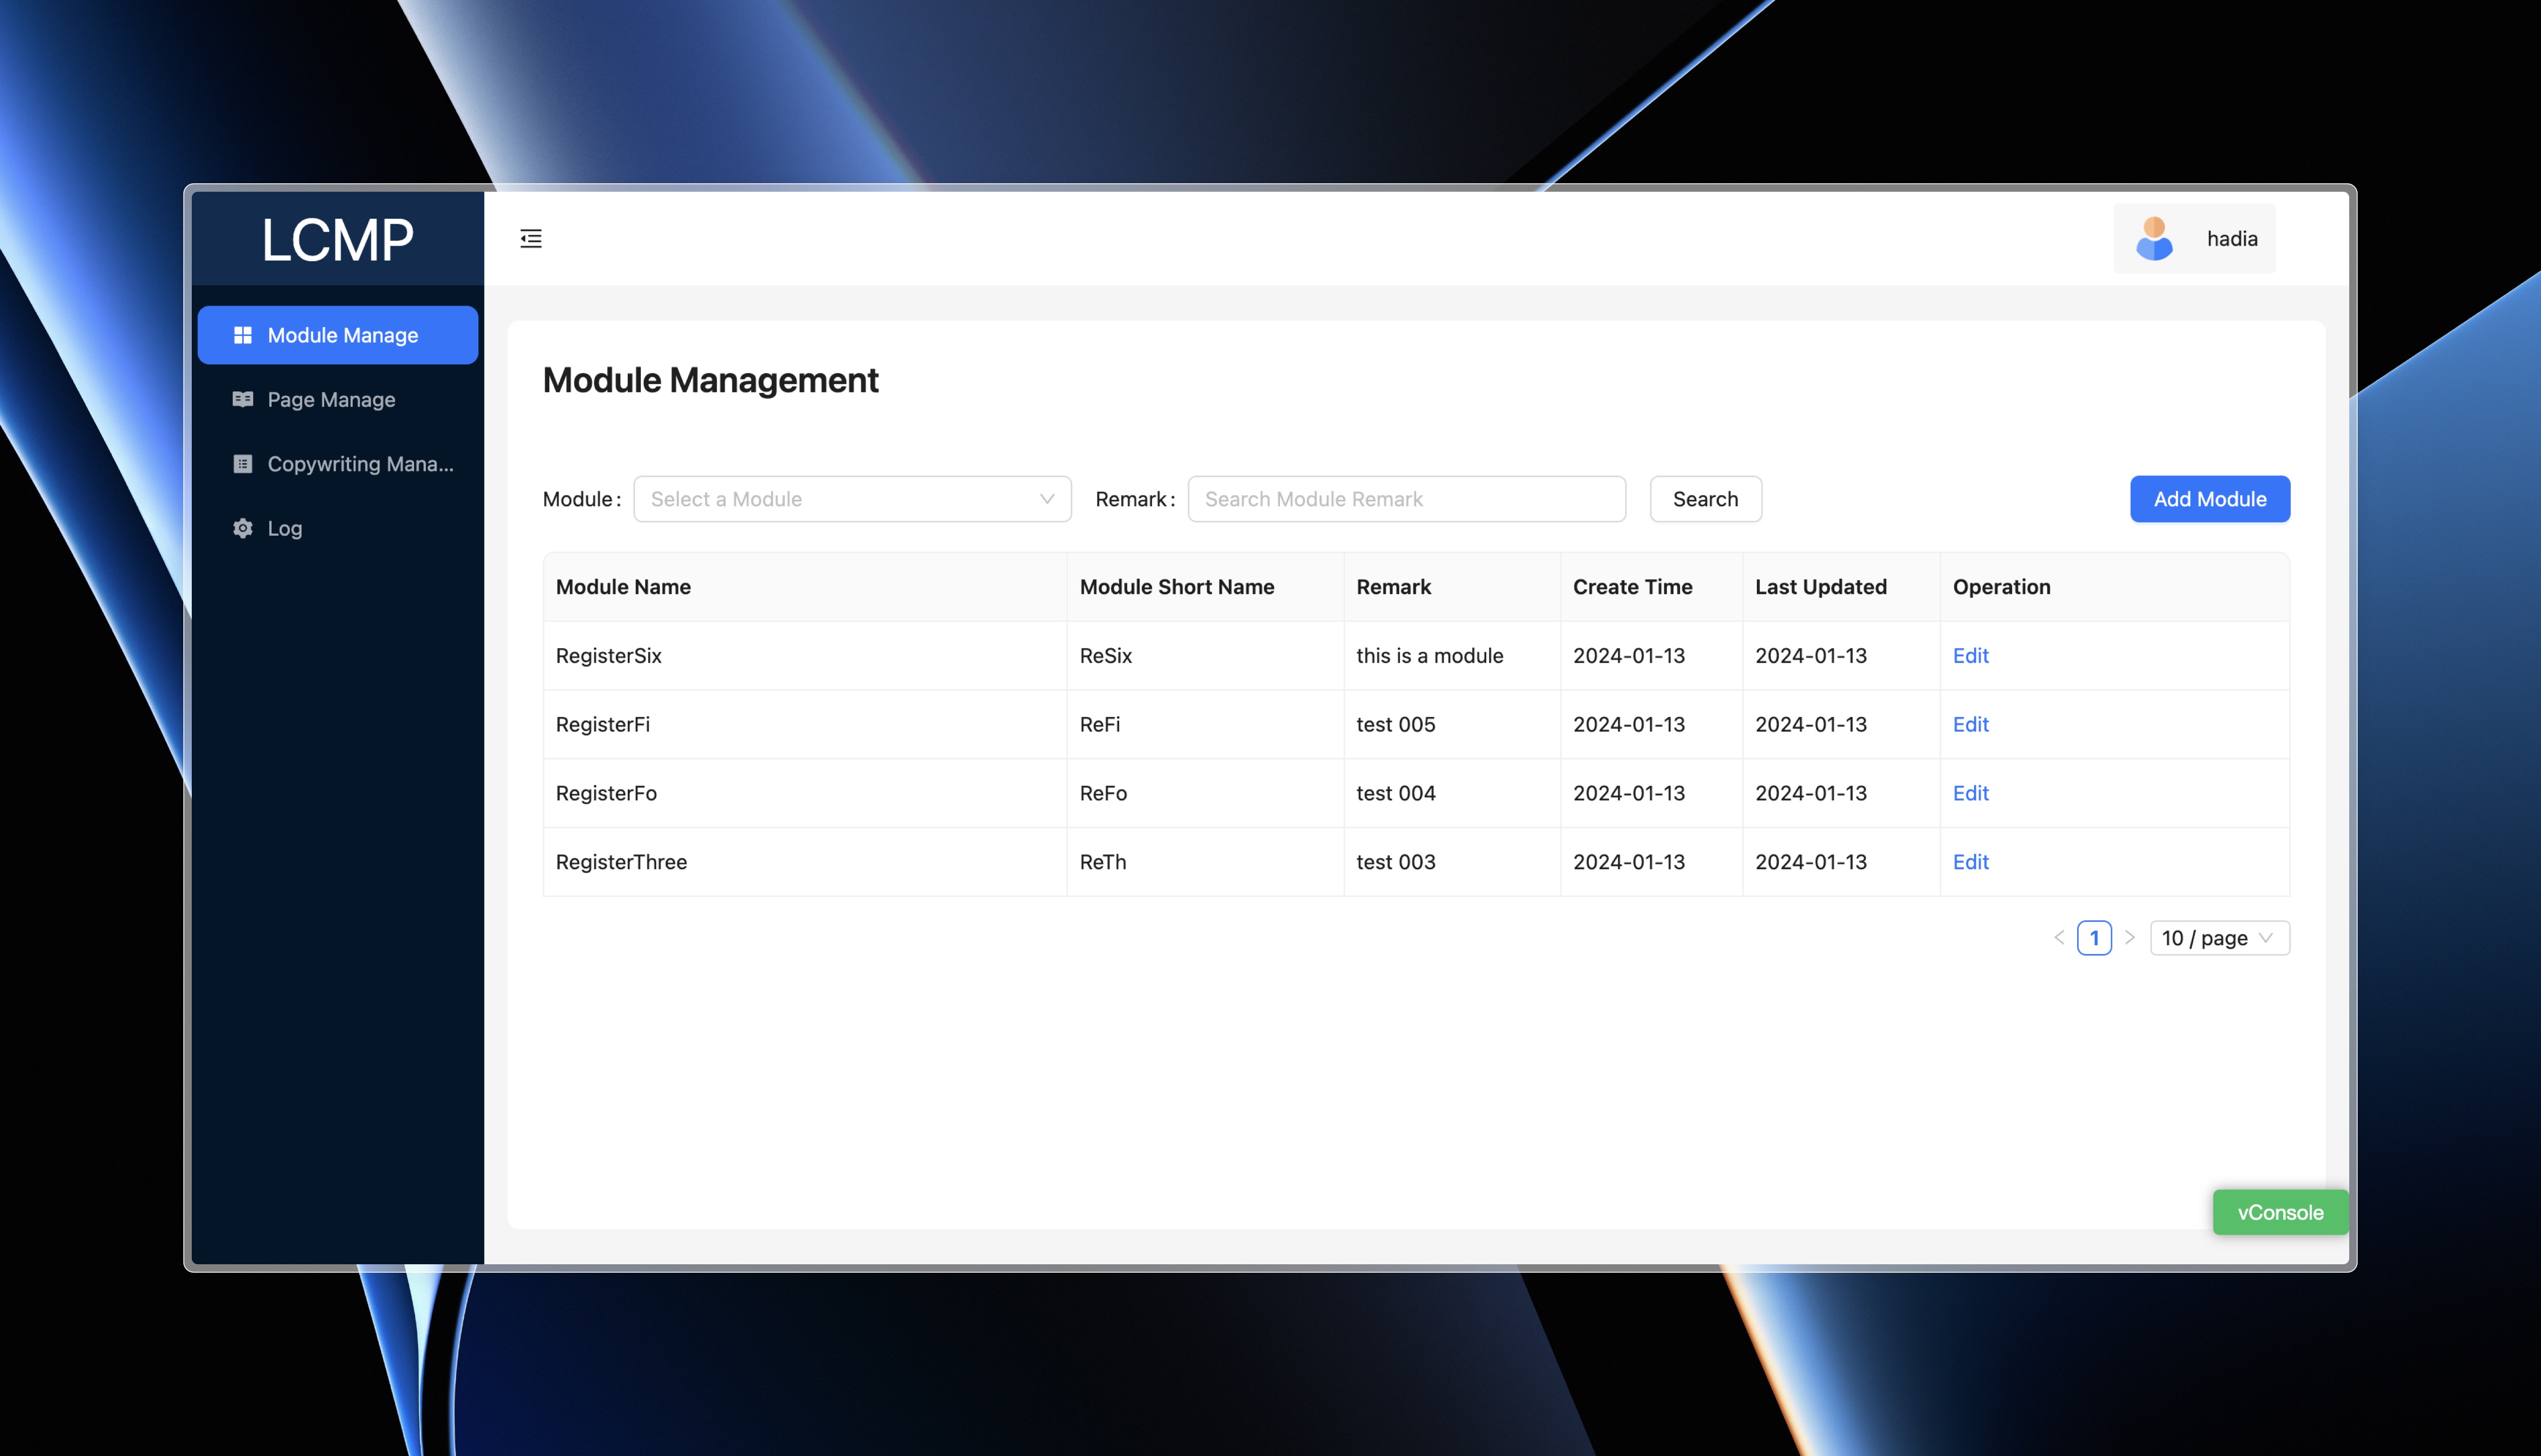Collapse the sidebar with the menu fold icon
Viewport: 2541px width, 1456px height.
[x=531, y=238]
